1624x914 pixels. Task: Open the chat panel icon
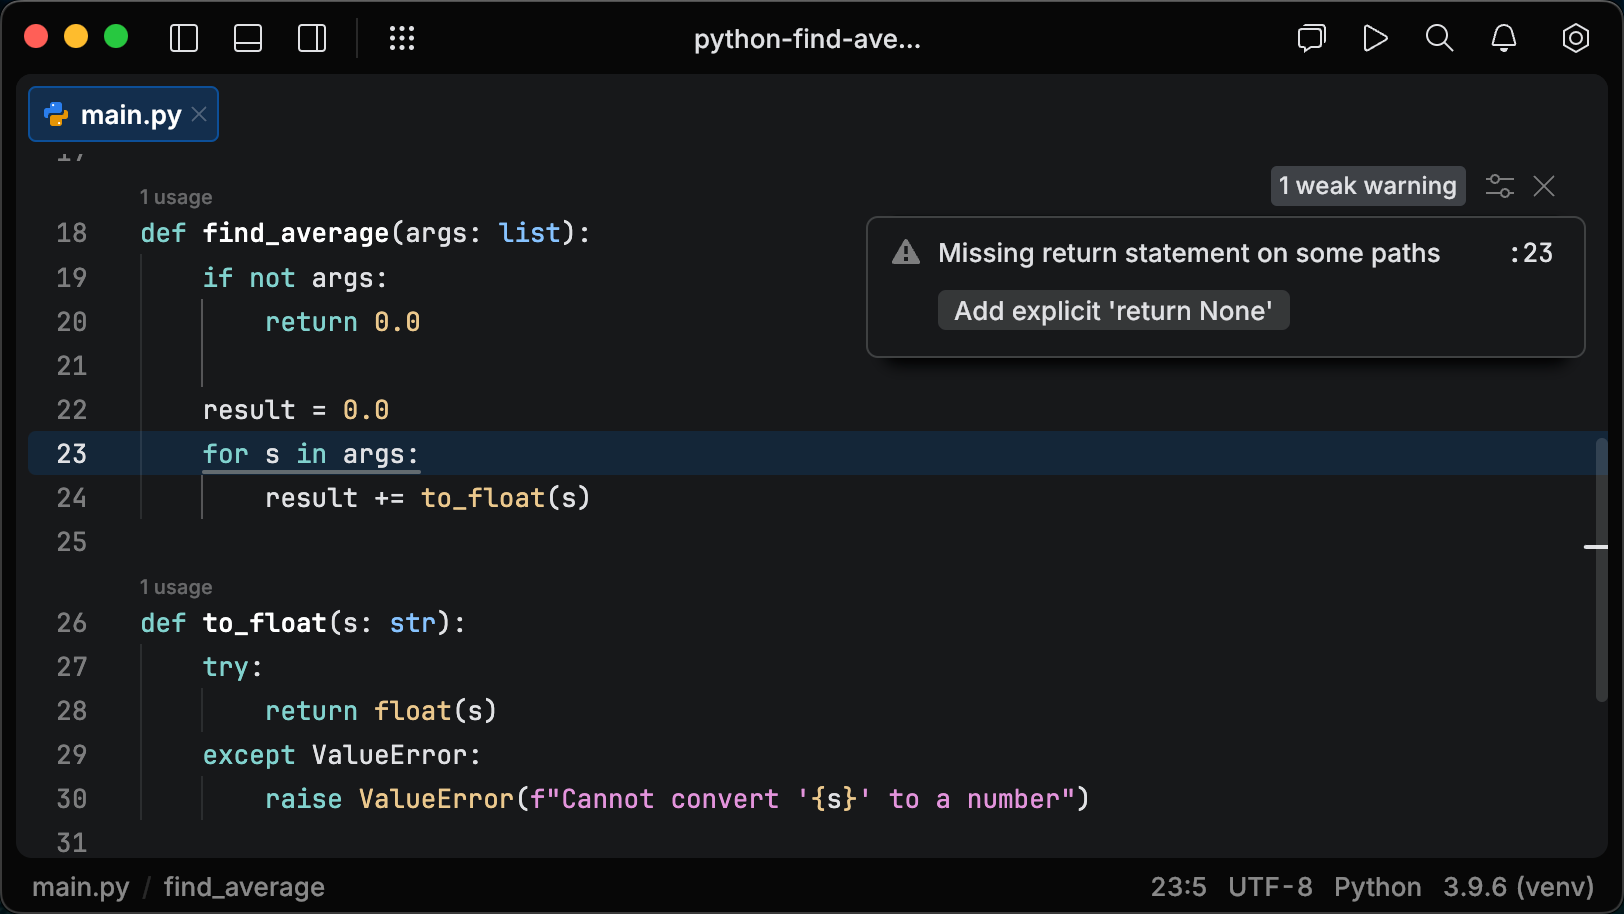point(1311,39)
